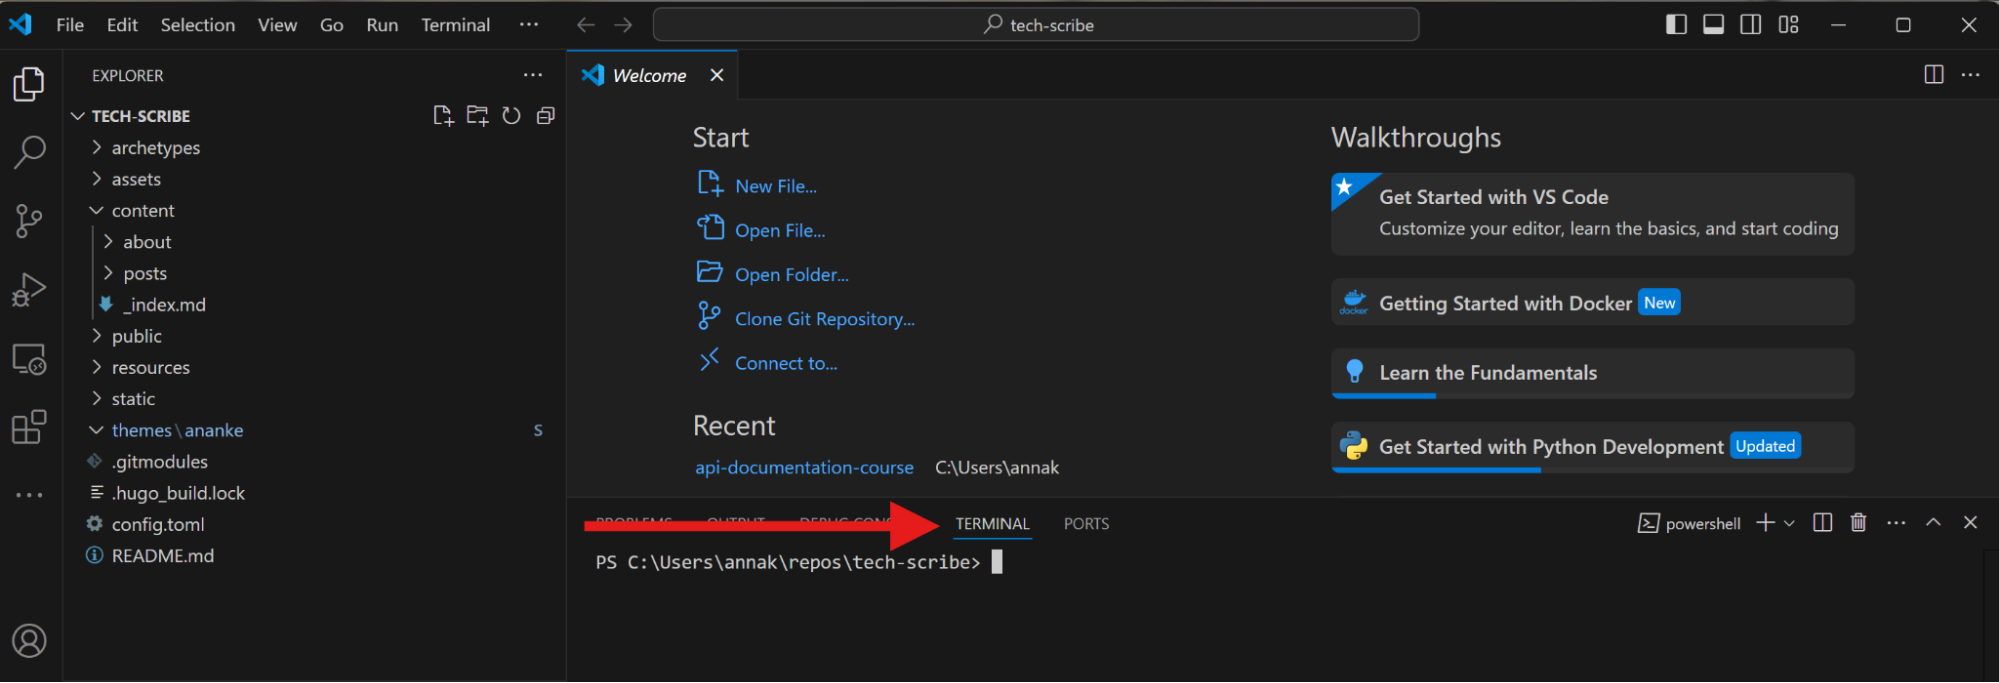
Task: Create a new file in TECH-SCRIBE explorer
Action: click(443, 116)
